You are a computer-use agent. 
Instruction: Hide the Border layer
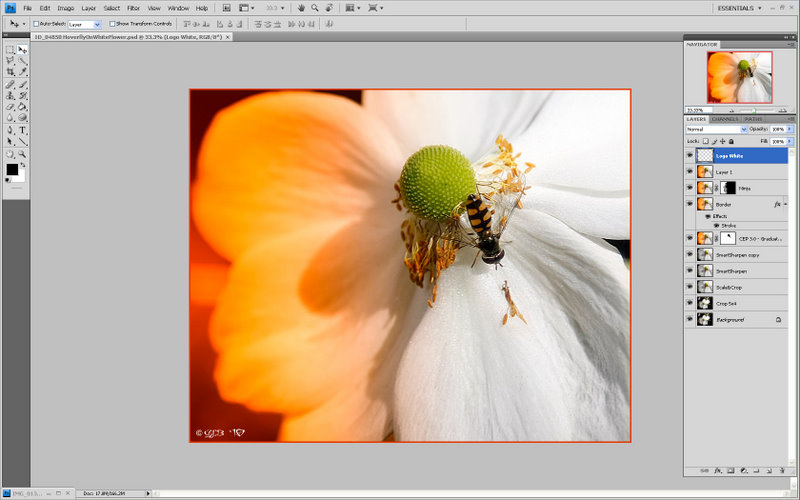(x=690, y=204)
